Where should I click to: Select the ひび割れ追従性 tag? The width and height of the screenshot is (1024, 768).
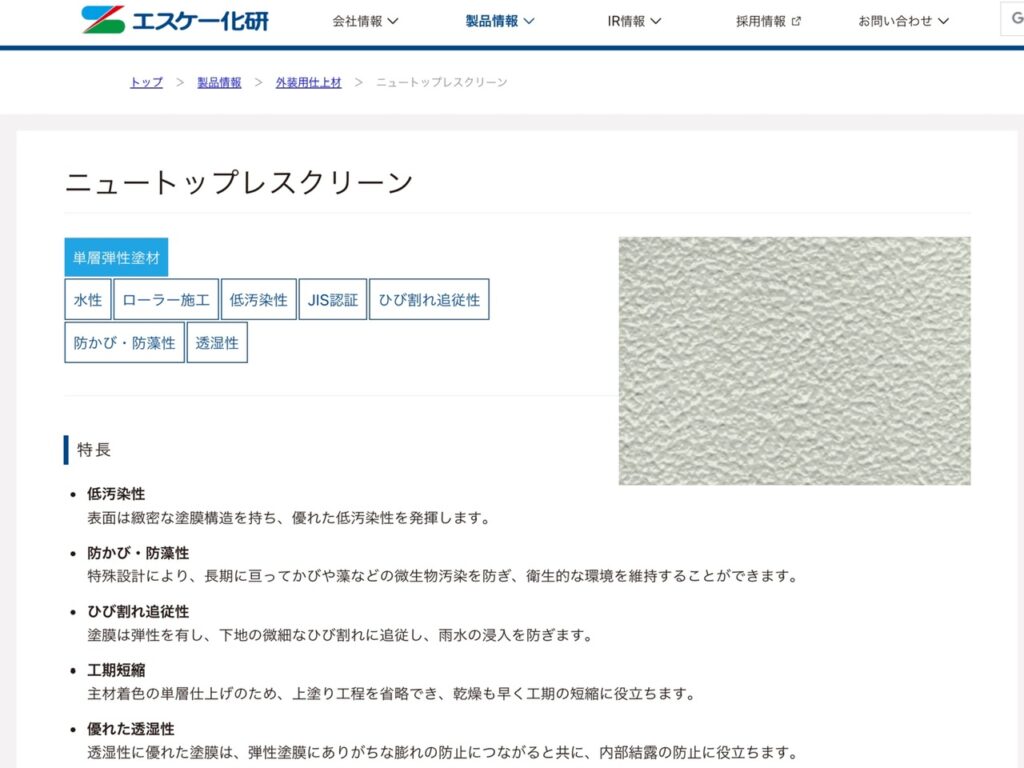click(429, 300)
